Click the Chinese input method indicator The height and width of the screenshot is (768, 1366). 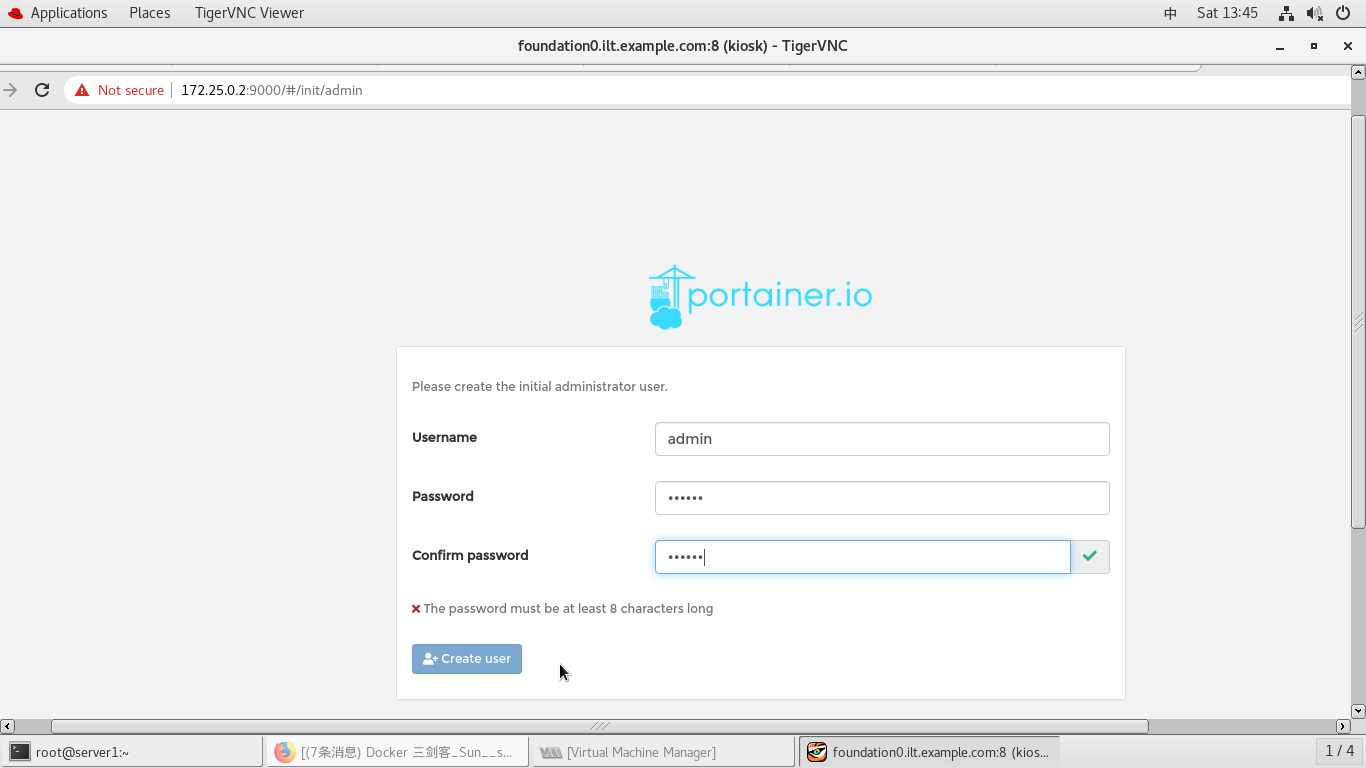pyautogui.click(x=1170, y=13)
